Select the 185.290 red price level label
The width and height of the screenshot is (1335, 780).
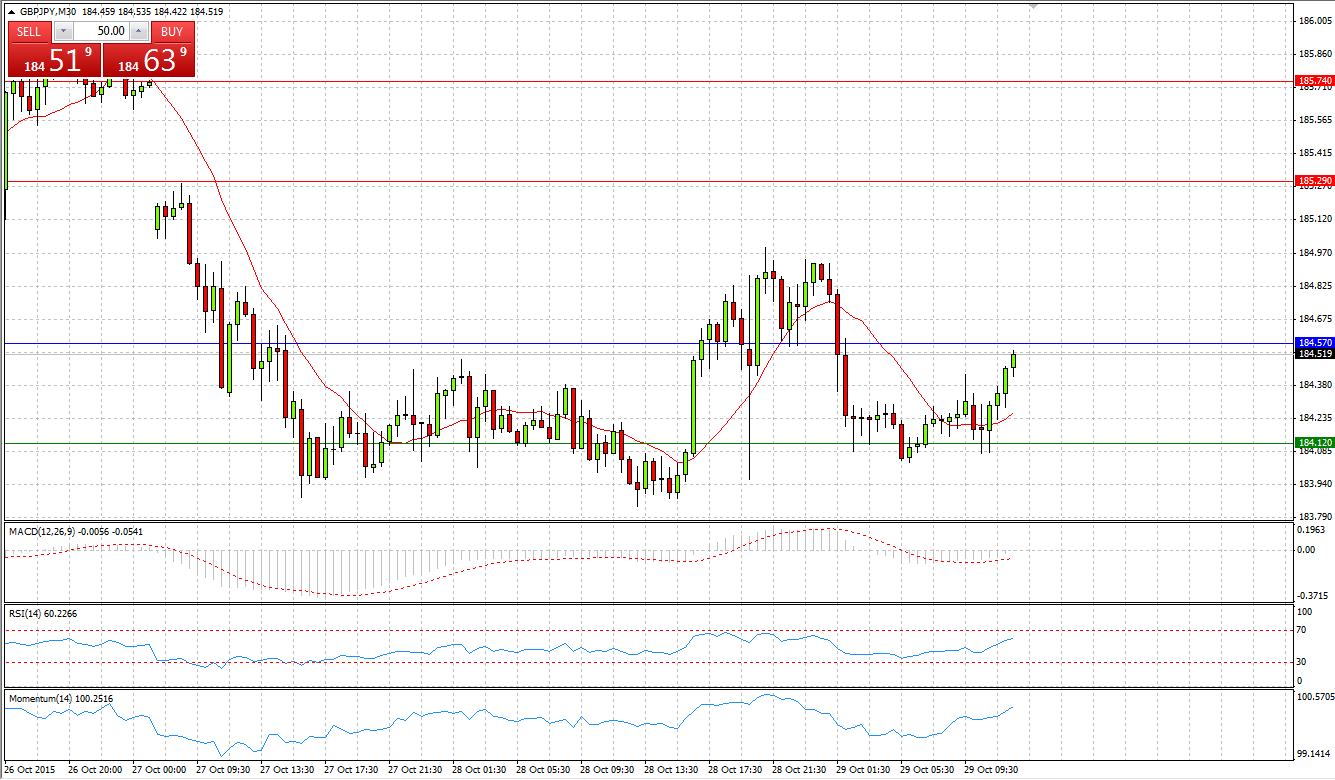1314,181
